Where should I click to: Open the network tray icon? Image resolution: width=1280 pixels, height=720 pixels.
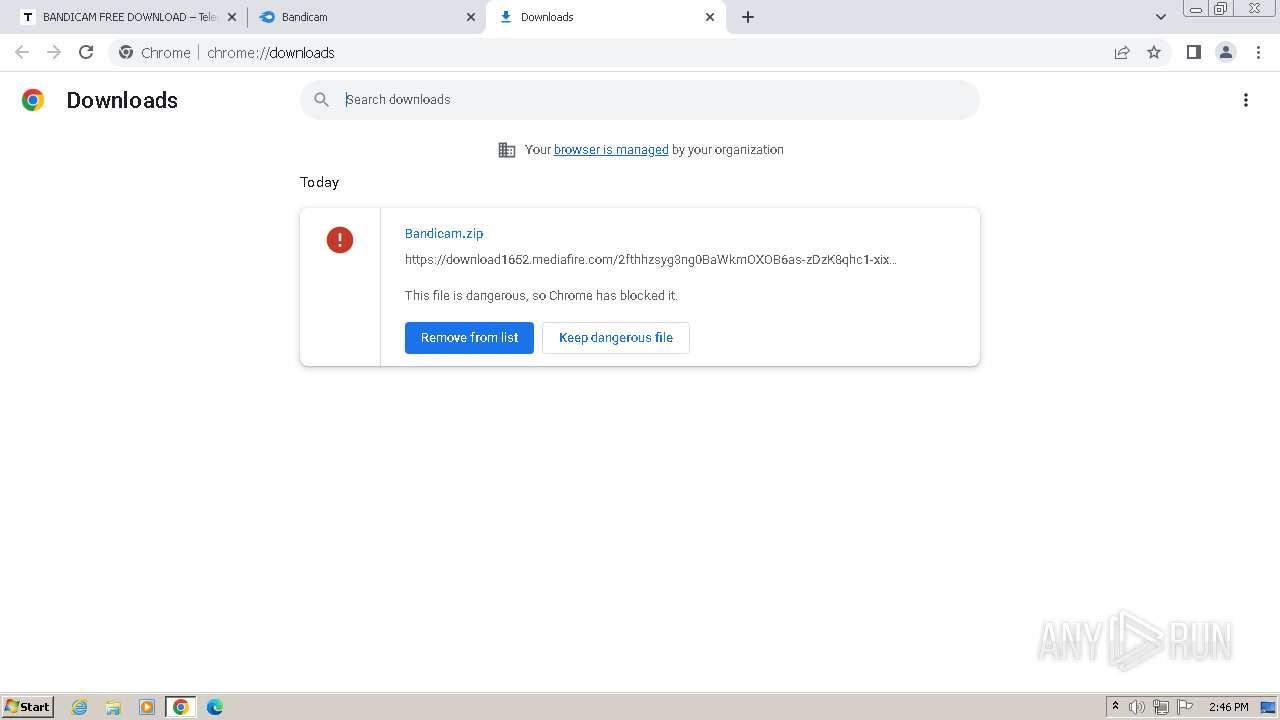tap(1161, 707)
